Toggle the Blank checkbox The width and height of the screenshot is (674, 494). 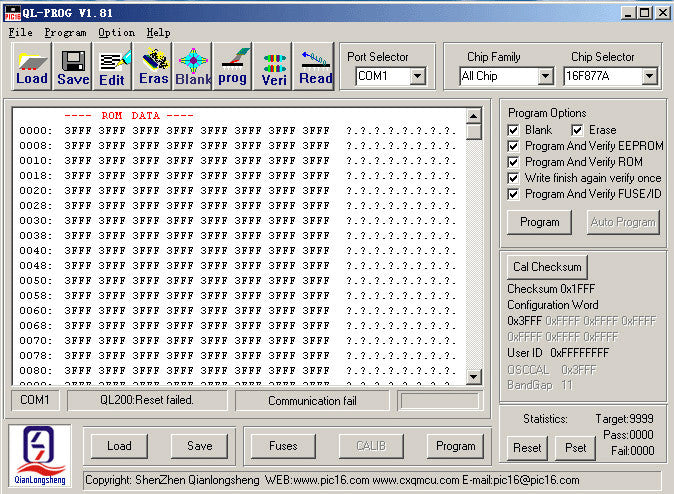pos(515,130)
